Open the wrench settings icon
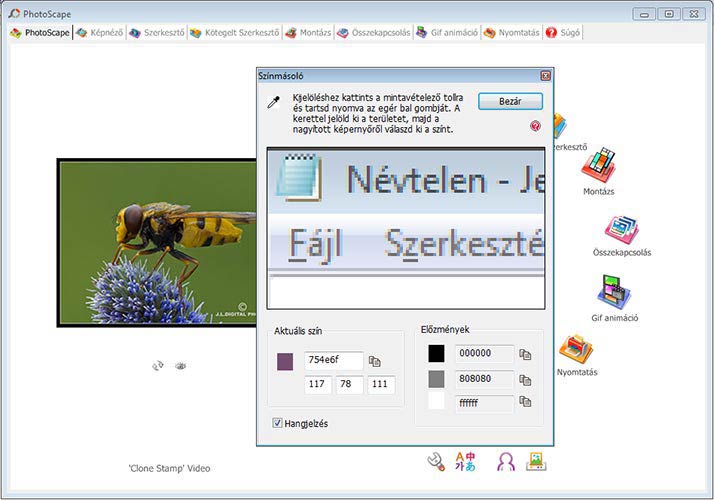The image size is (714, 500). 435,461
